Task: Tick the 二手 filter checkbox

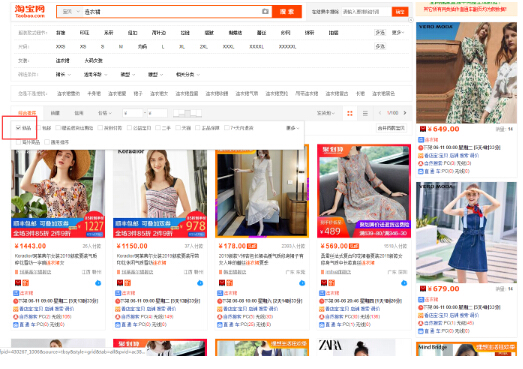Action: (x=158, y=128)
